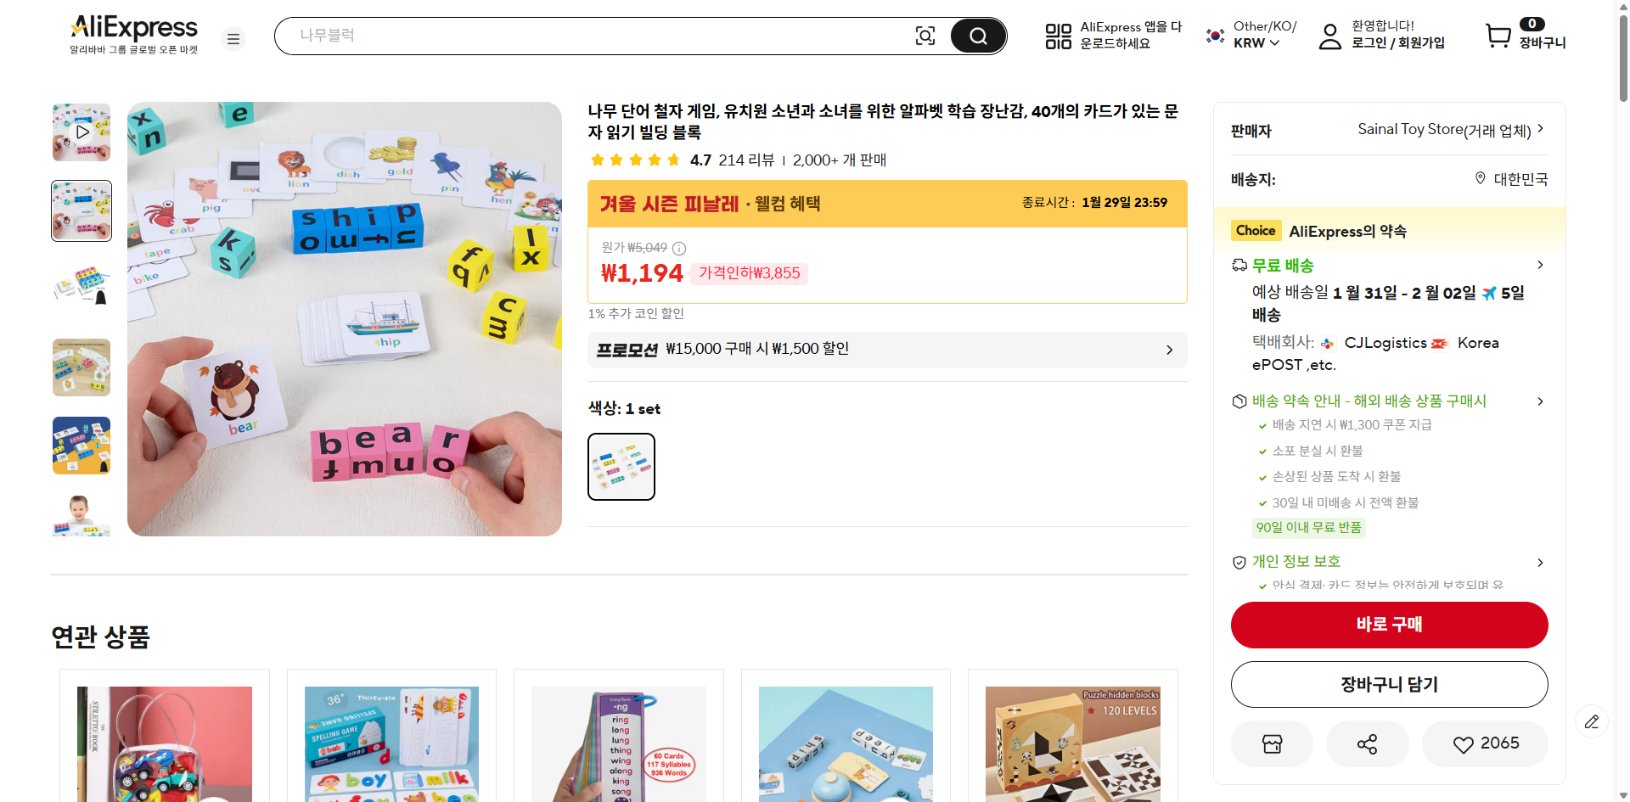Expand the free shipping details chevron
The height and width of the screenshot is (802, 1630).
1540,265
